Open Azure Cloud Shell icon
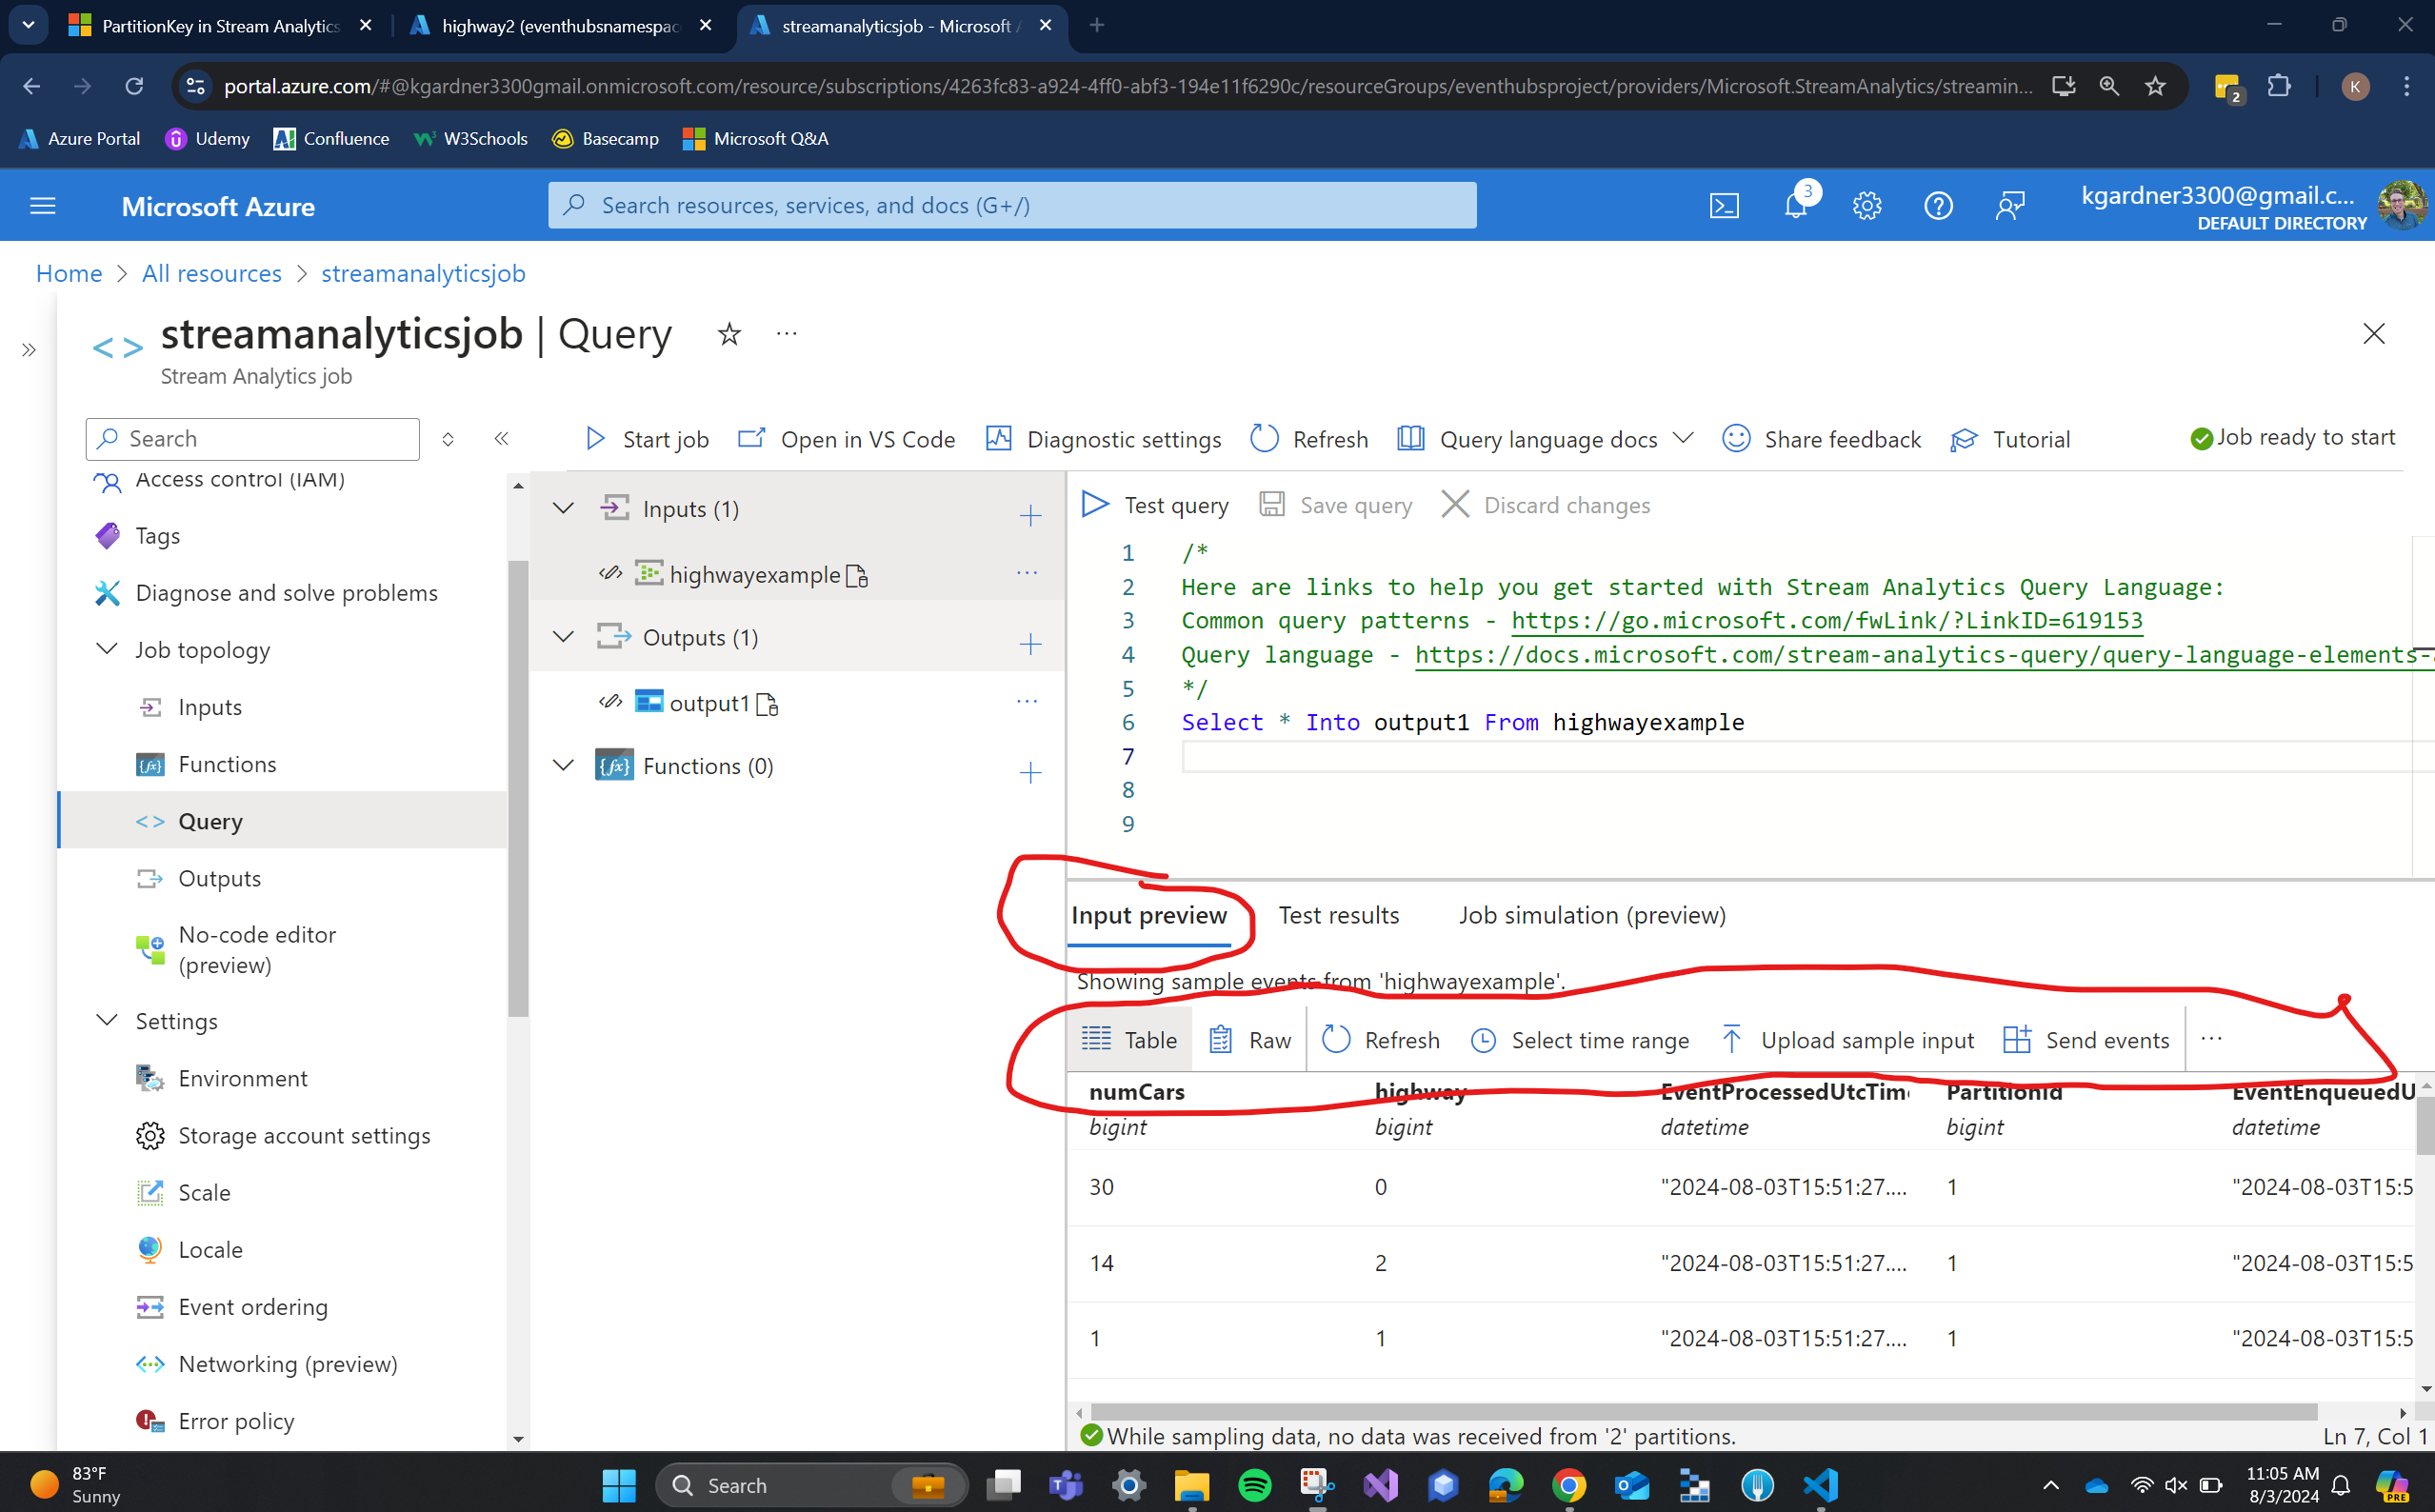The width and height of the screenshot is (2435, 1512). coord(1724,206)
